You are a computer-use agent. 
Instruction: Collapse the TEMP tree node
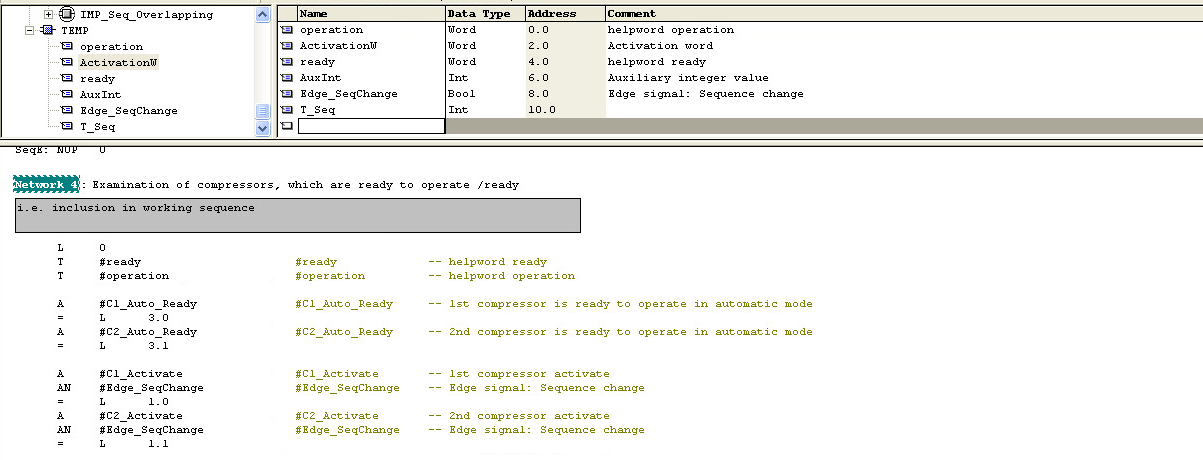31,31
